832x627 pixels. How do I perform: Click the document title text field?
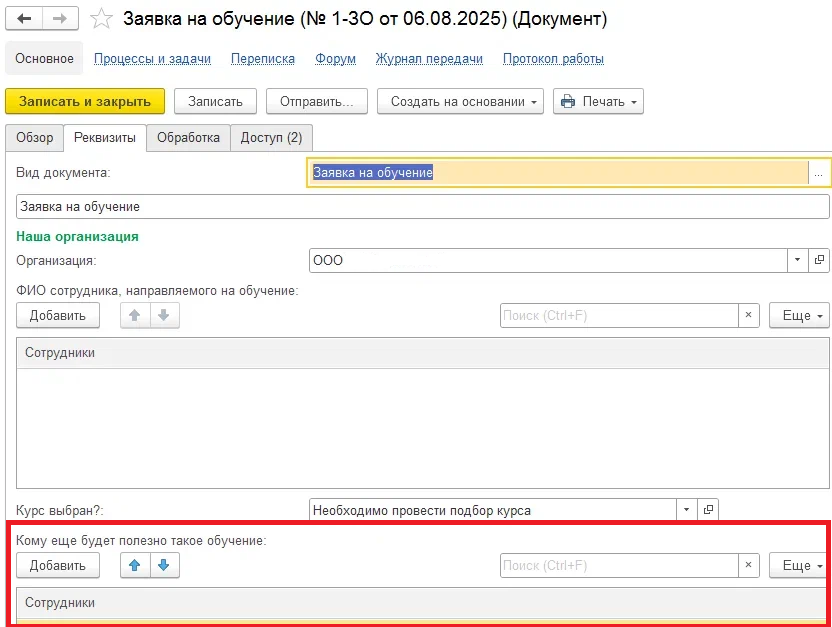422,206
